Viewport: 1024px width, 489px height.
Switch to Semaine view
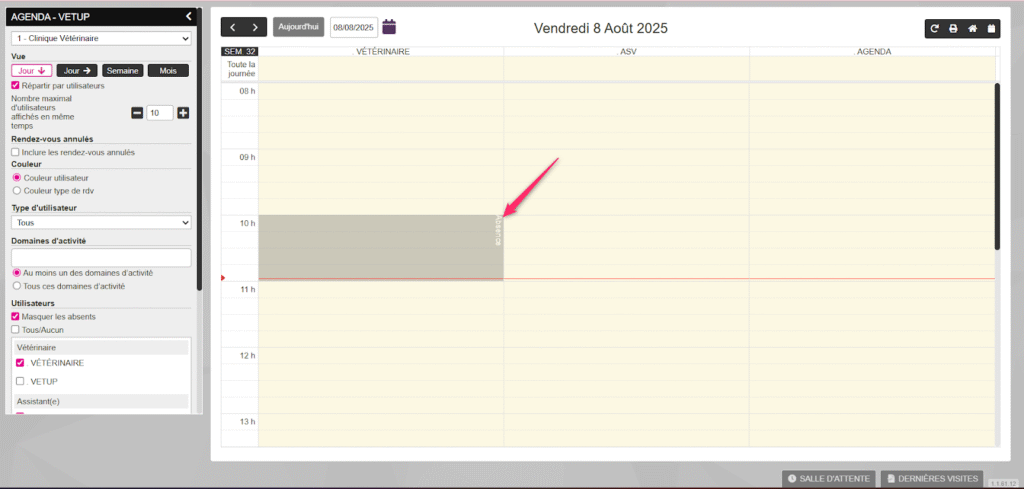click(122, 71)
